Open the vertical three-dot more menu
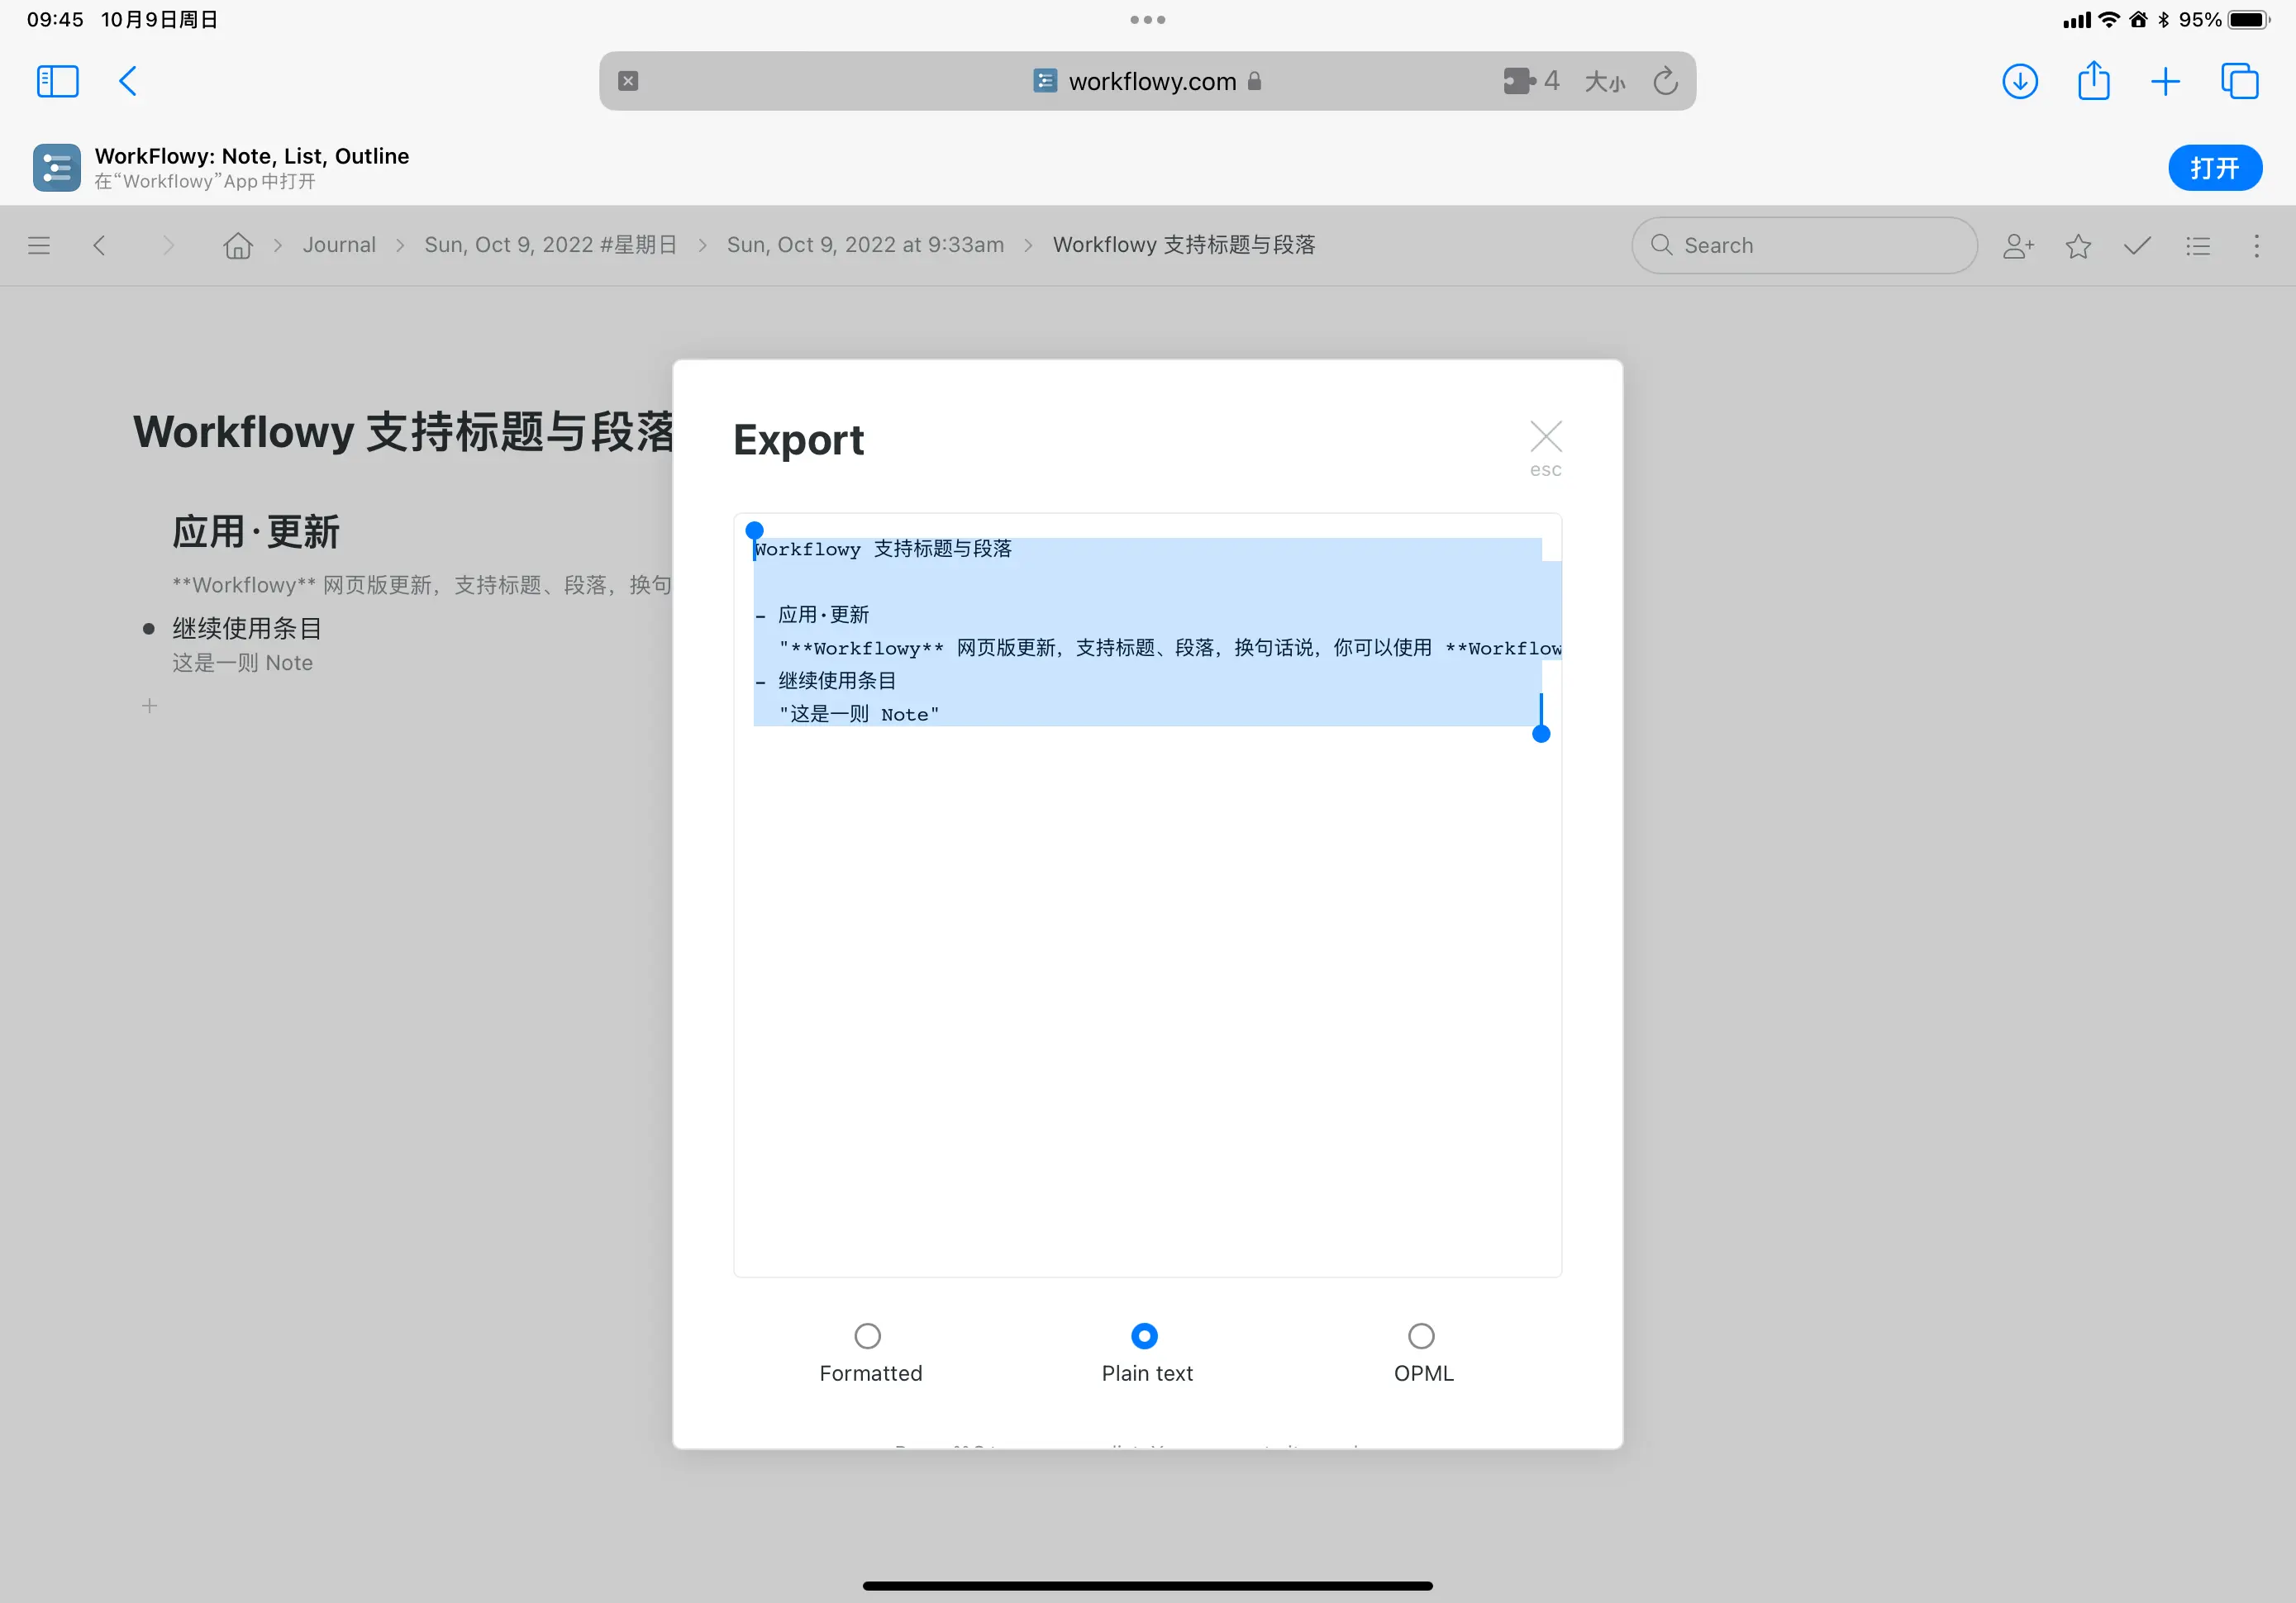The image size is (2296, 1603). [2256, 246]
